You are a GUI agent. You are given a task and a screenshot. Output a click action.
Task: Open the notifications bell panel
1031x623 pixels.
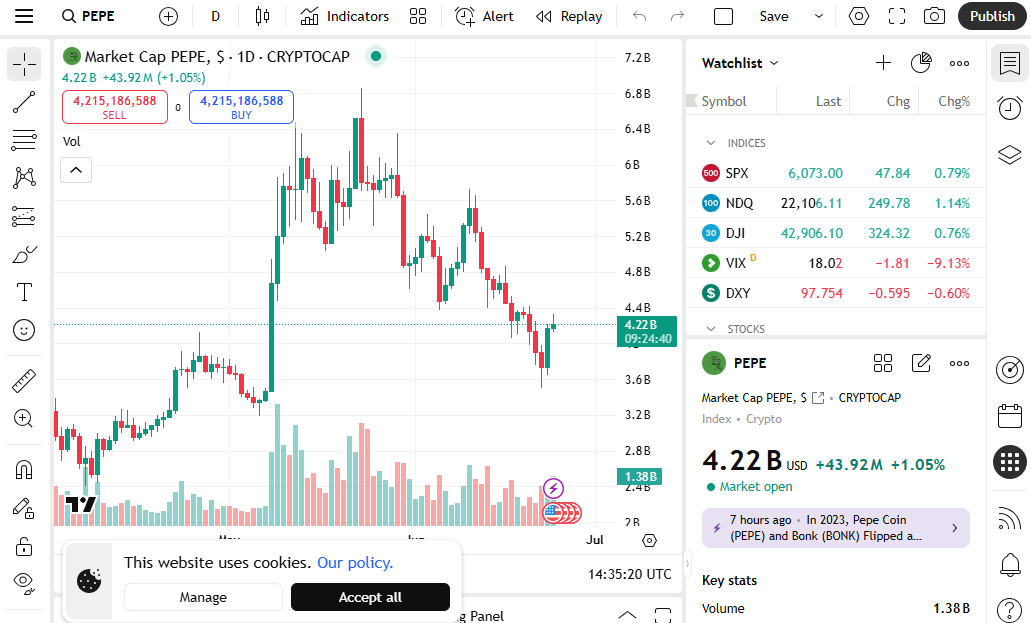point(1009,564)
